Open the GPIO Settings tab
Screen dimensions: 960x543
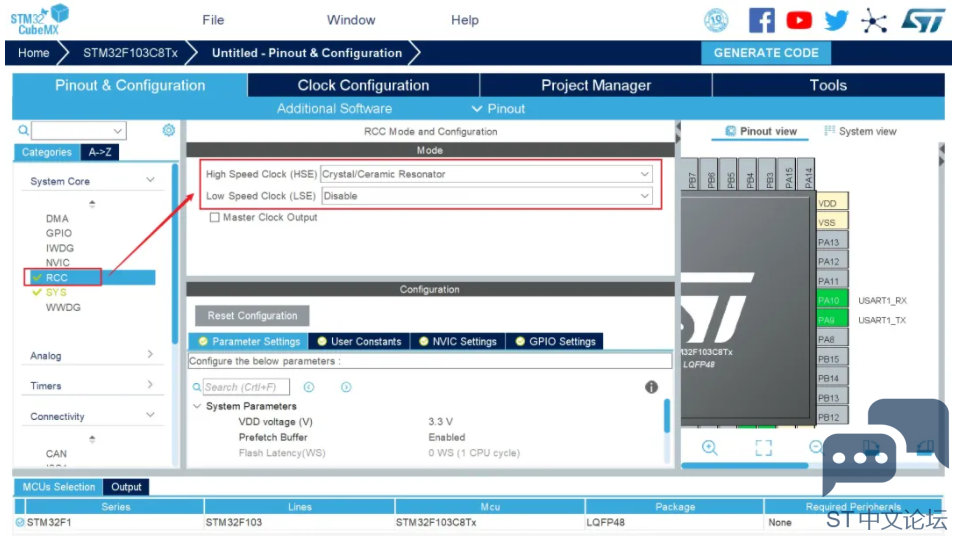tap(555, 341)
